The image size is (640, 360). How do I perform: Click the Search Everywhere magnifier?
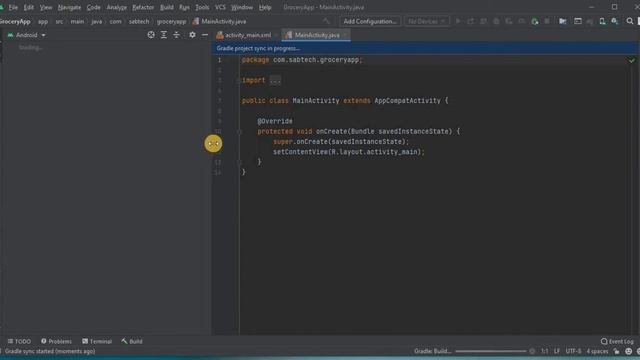630,21
